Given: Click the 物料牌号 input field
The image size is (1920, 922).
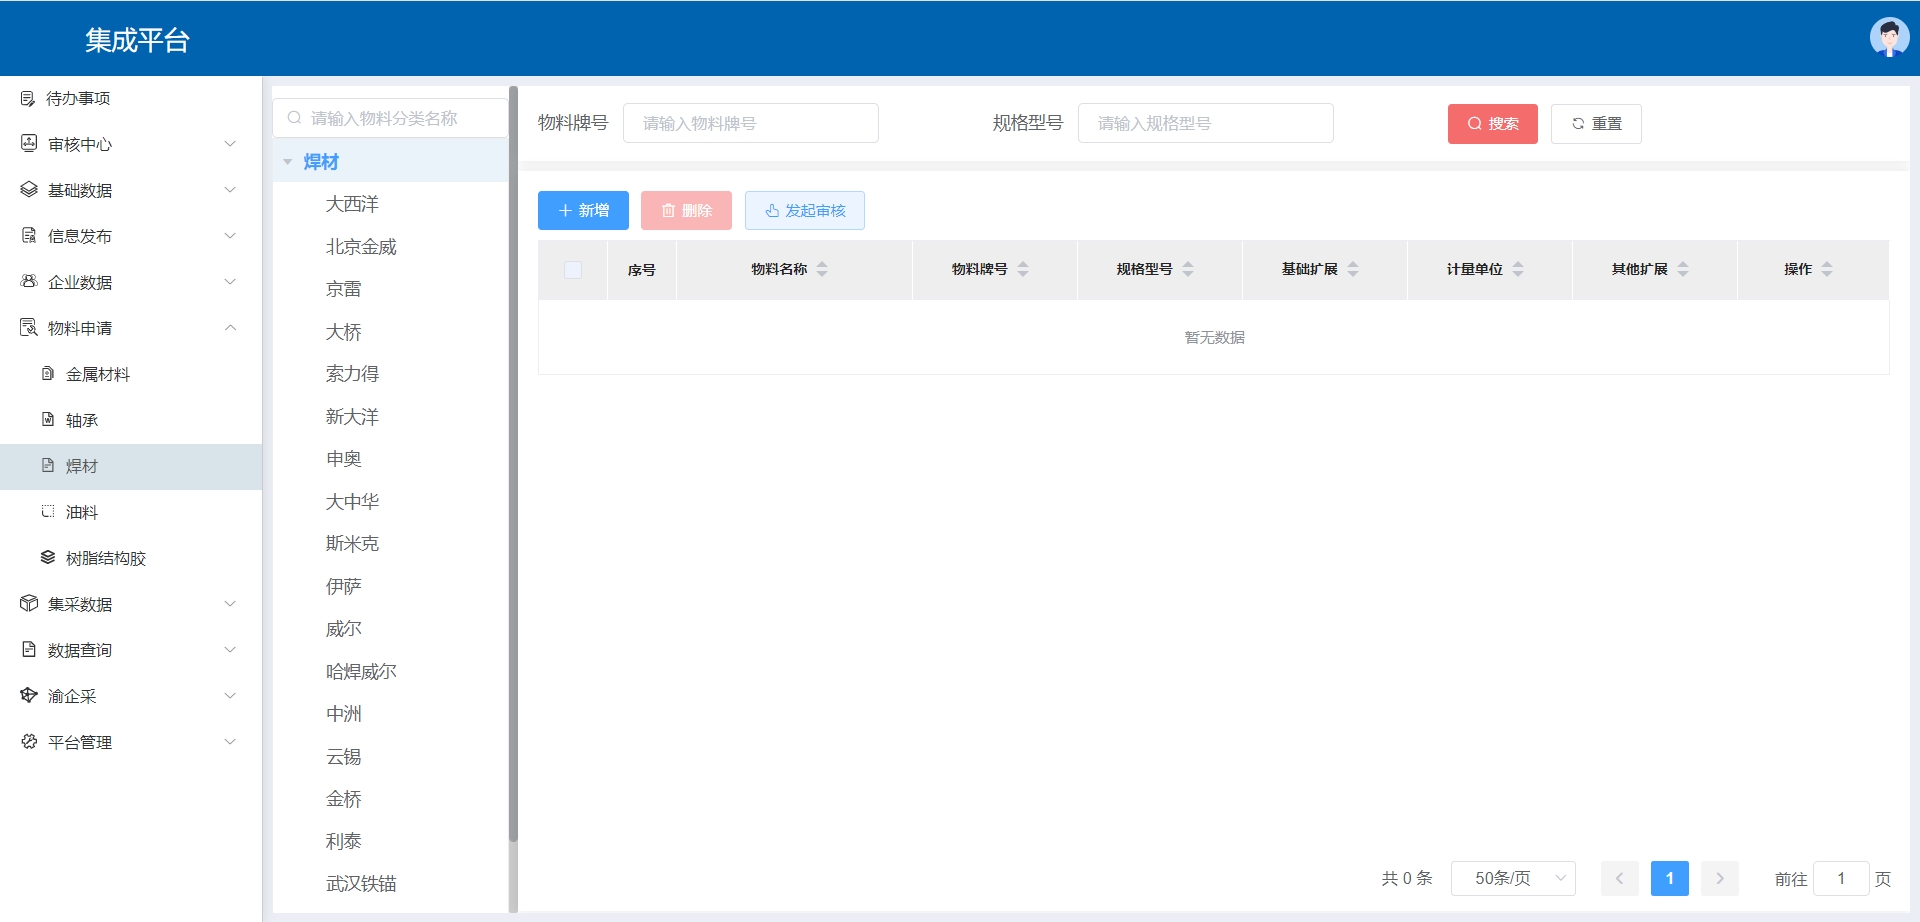Looking at the screenshot, I should coord(750,123).
